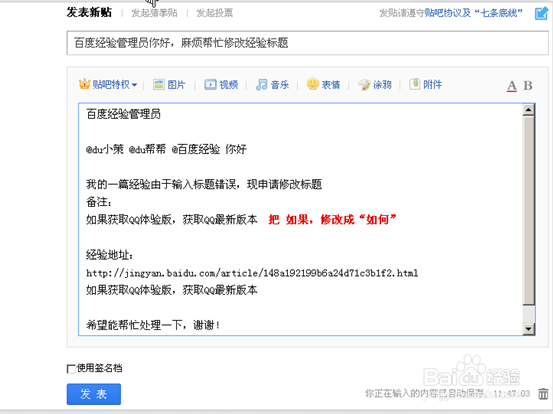Toggle bold with the B icon
The height and width of the screenshot is (414, 553).
(528, 85)
